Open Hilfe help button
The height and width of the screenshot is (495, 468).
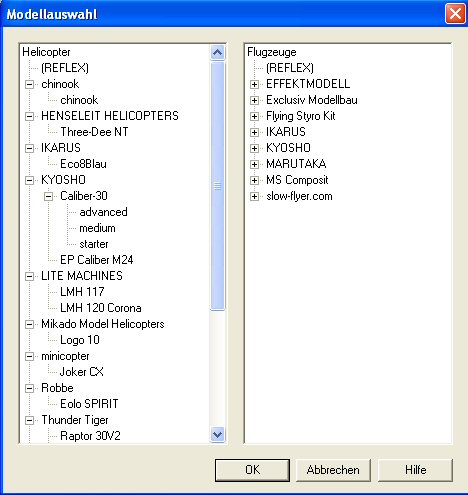point(415,470)
